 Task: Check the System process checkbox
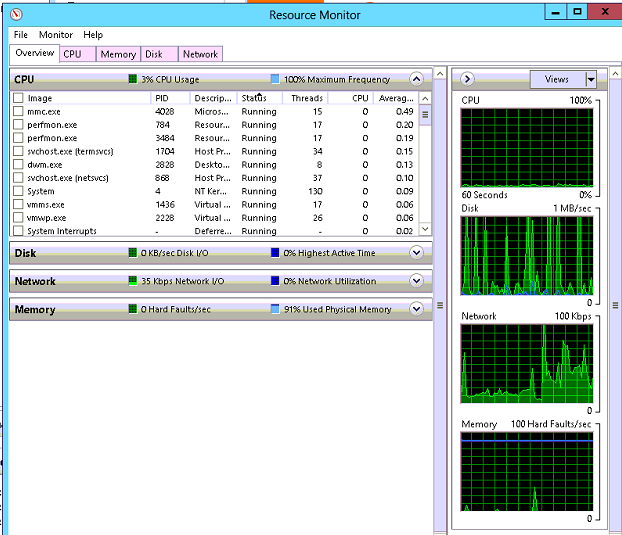click(x=18, y=191)
